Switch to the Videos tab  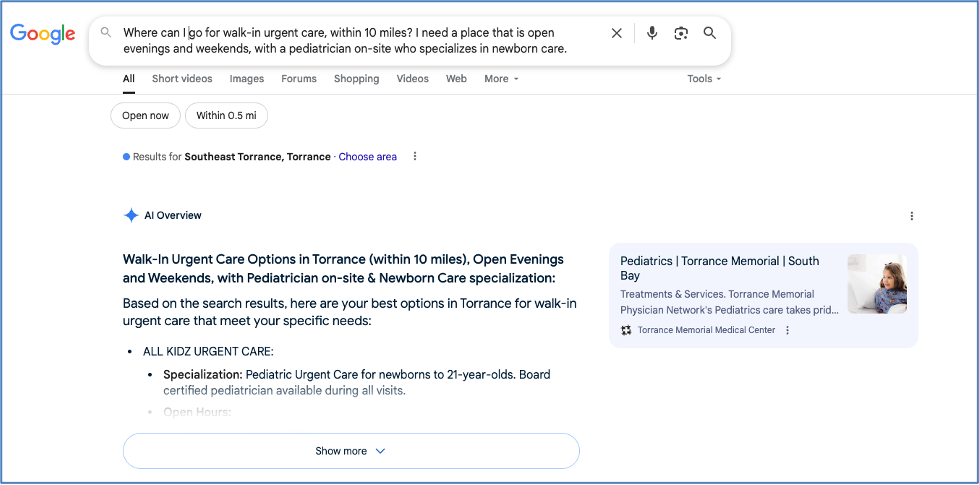(x=413, y=79)
